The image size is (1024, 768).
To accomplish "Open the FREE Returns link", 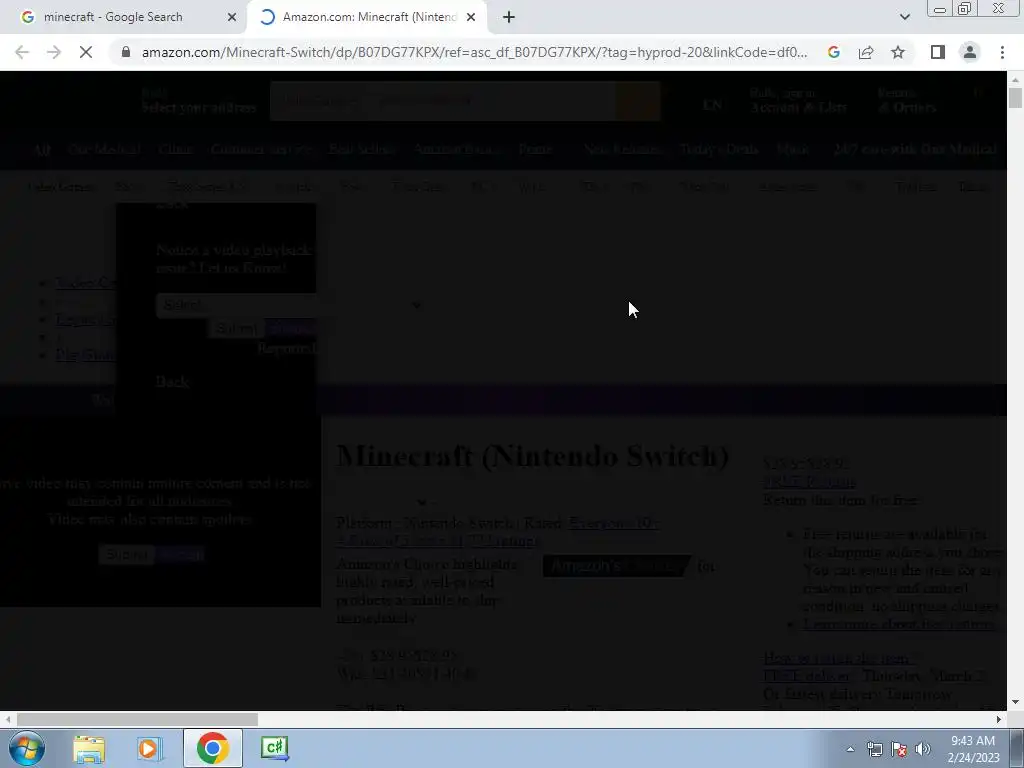I will coord(809,482).
